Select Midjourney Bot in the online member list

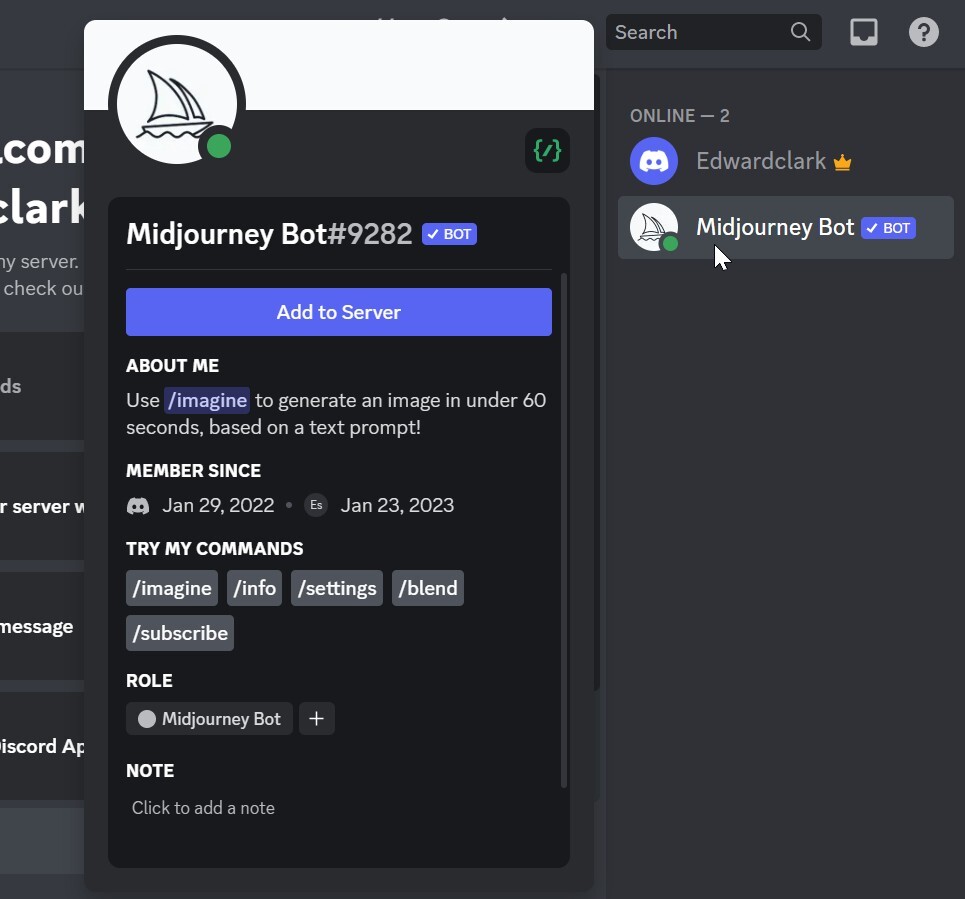[x=775, y=228]
